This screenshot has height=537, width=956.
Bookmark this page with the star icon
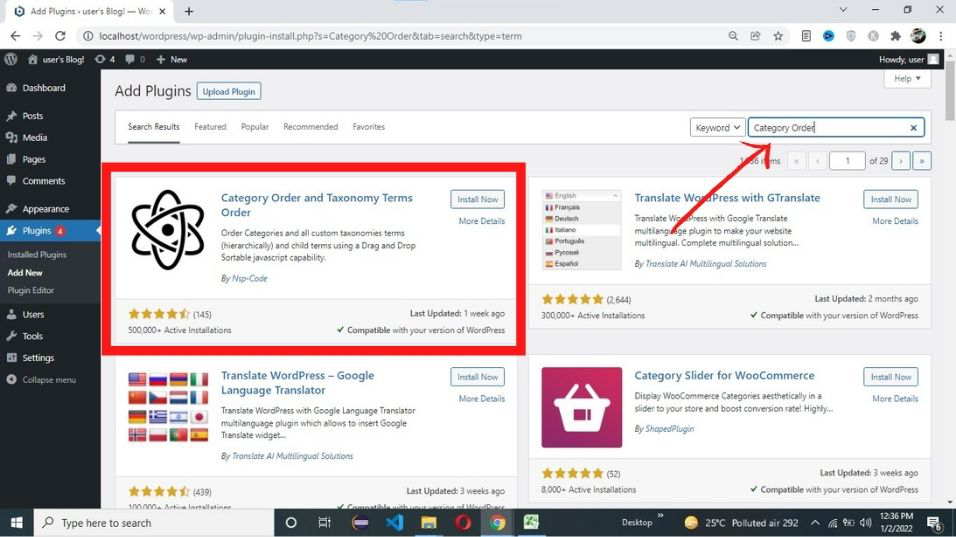[778, 36]
